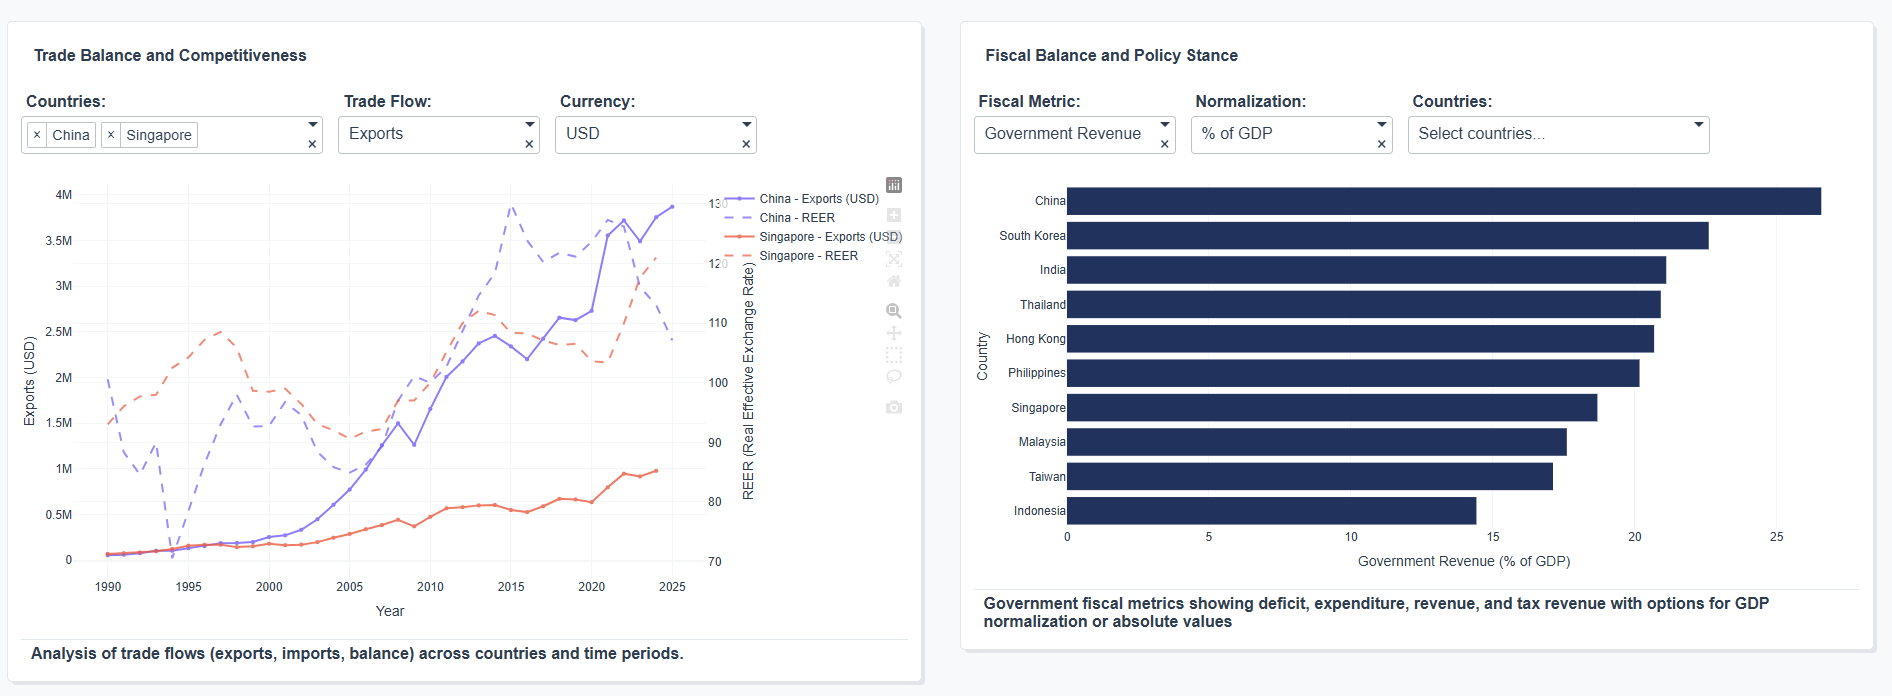Hide the China - REER legend trace
This screenshot has height=696, width=1892.
point(796,218)
